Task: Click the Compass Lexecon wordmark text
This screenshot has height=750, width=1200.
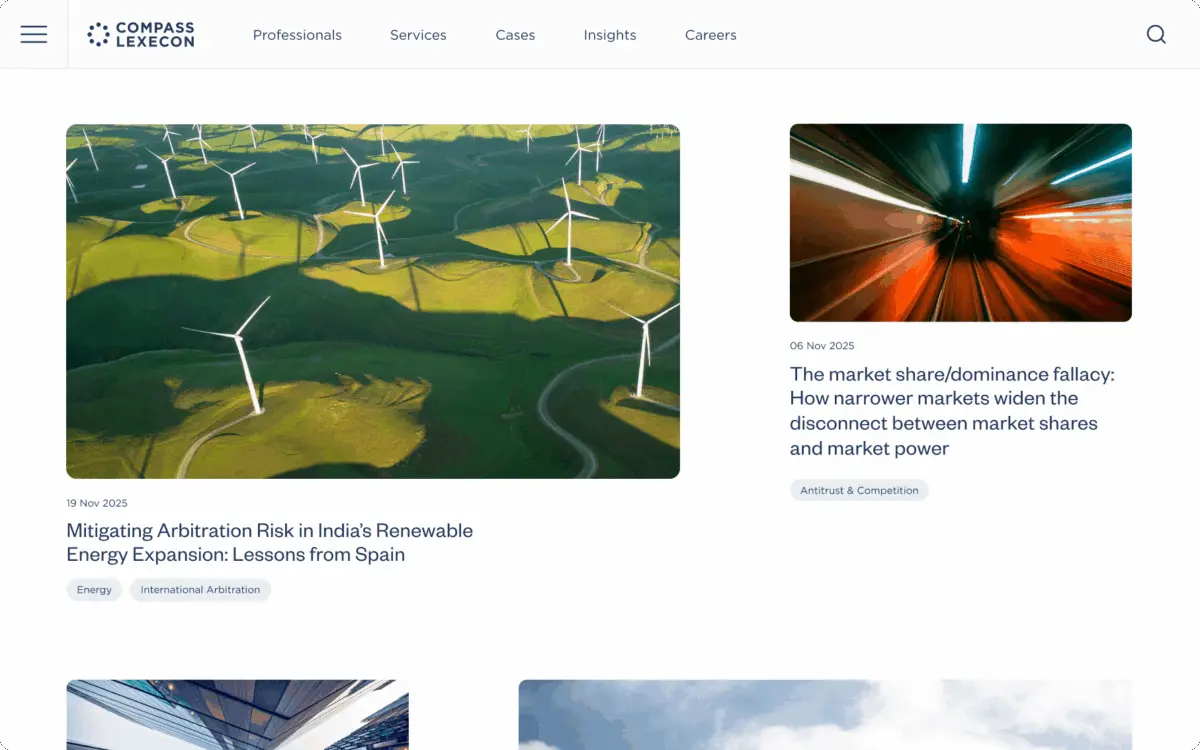Action: [x=155, y=35]
